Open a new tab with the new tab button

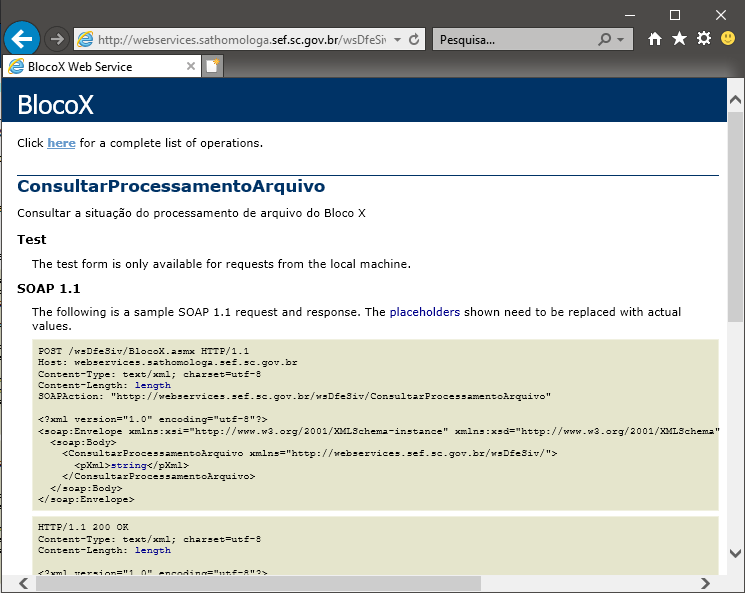212,66
